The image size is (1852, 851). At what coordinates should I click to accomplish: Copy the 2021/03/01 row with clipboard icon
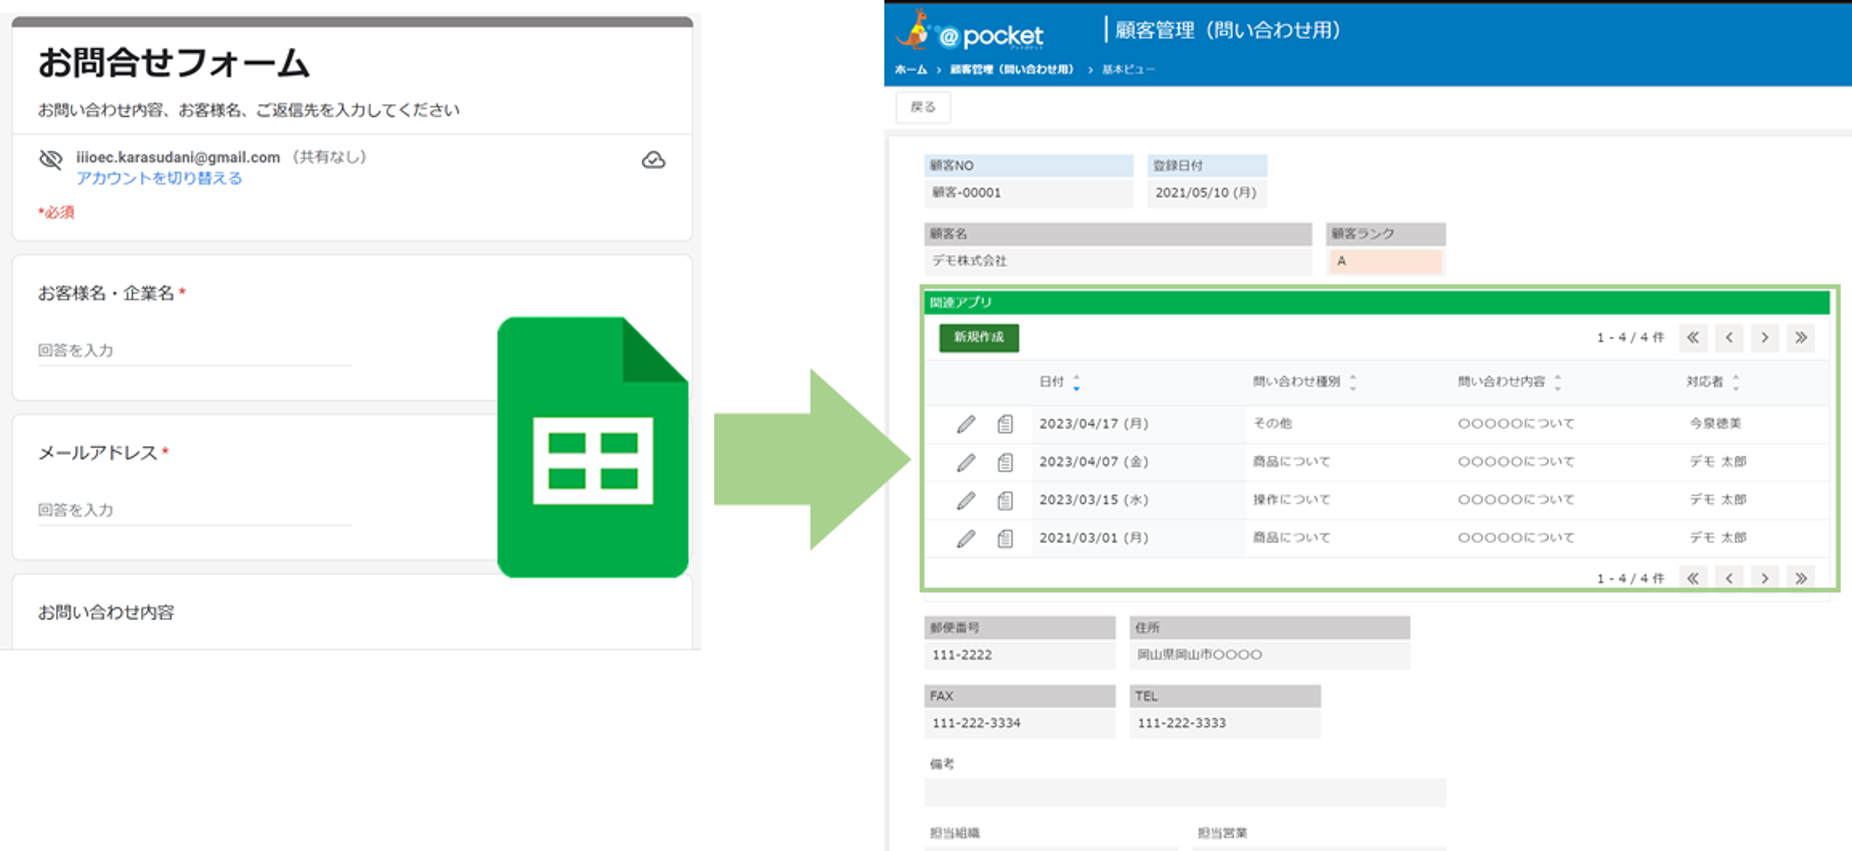click(1005, 538)
